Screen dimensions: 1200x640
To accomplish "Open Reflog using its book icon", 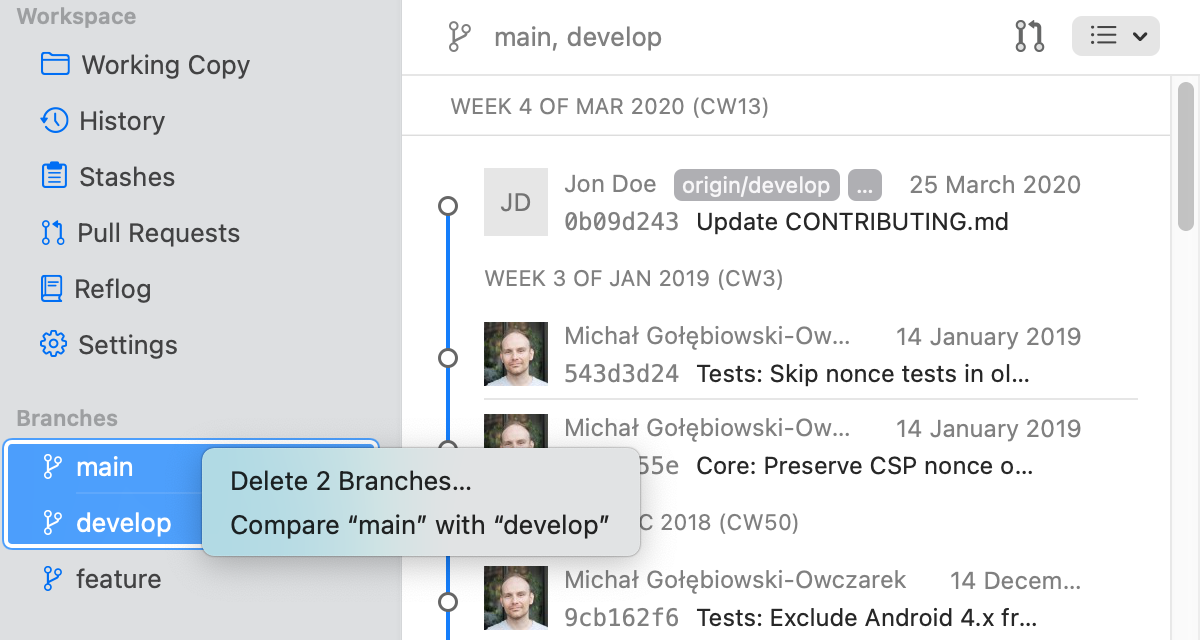I will tap(52, 289).
